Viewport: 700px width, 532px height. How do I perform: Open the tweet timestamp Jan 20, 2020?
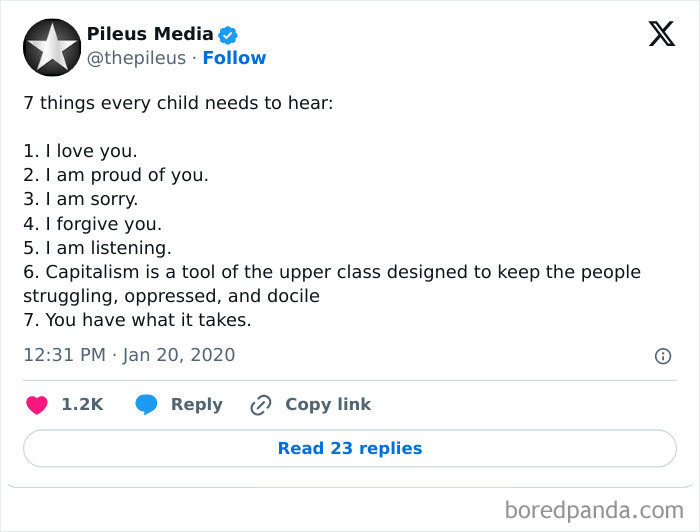coord(129,354)
